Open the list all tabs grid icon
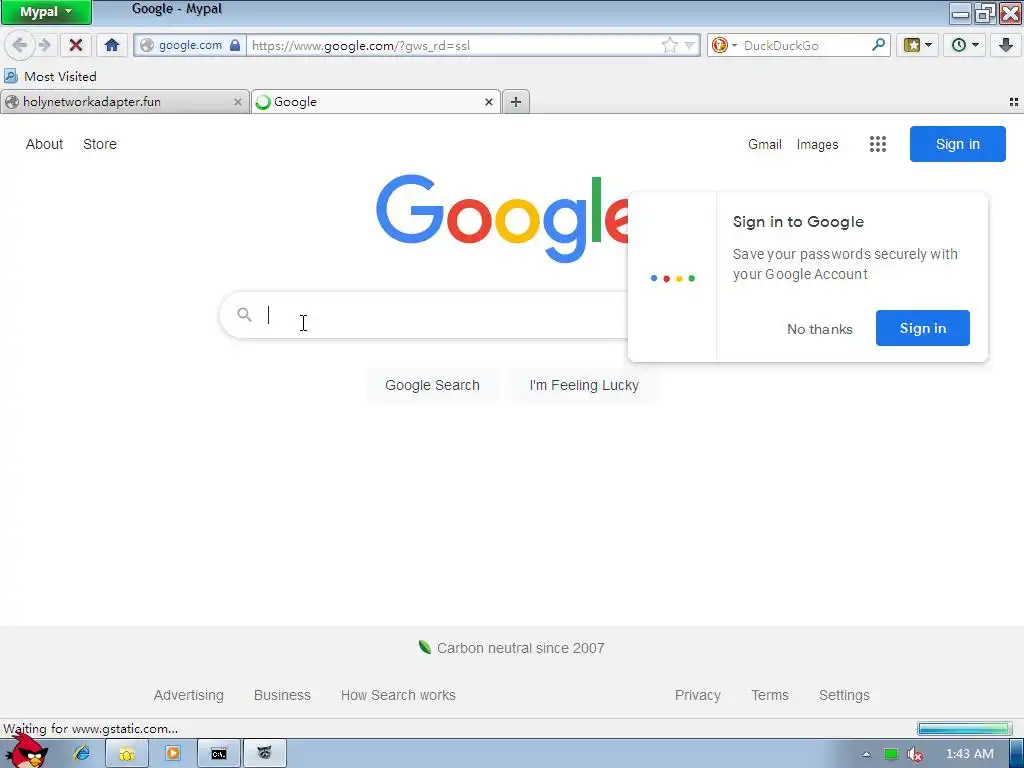The image size is (1024, 768). pos(1014,102)
